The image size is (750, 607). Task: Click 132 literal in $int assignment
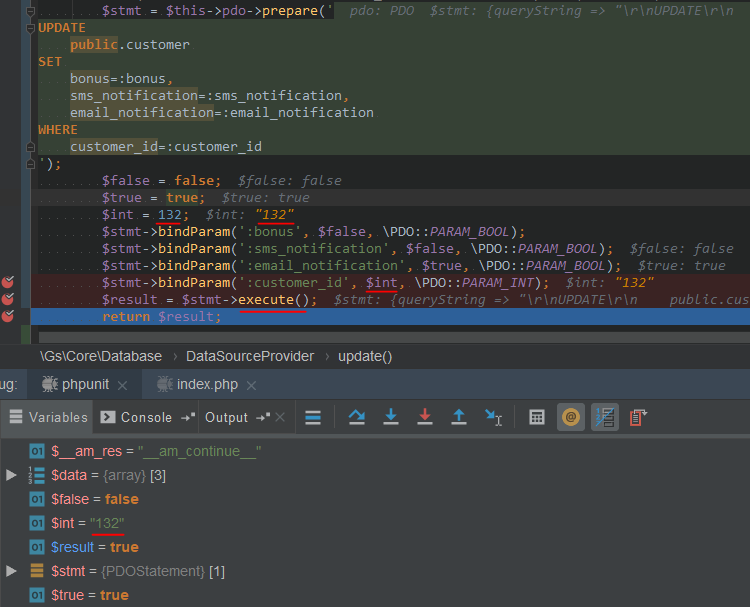pyautogui.click(x=170, y=215)
